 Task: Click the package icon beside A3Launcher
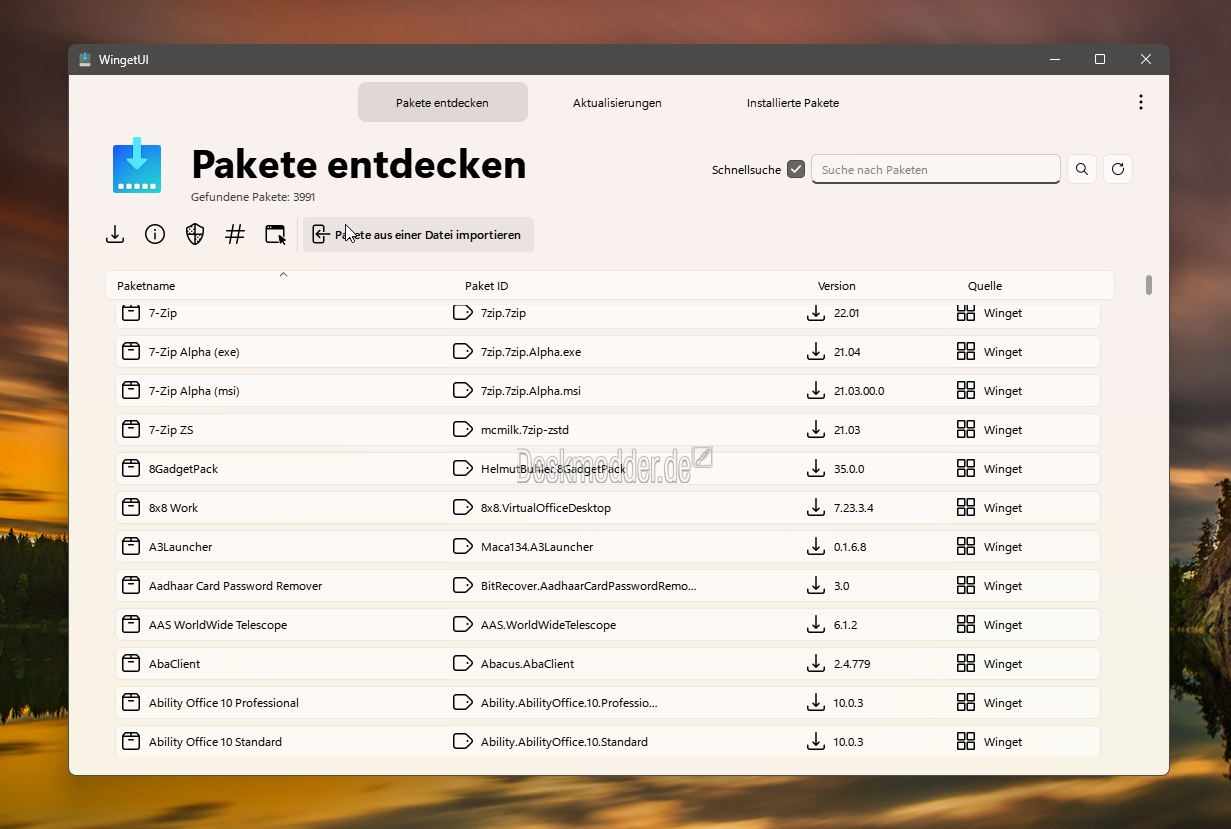[130, 547]
